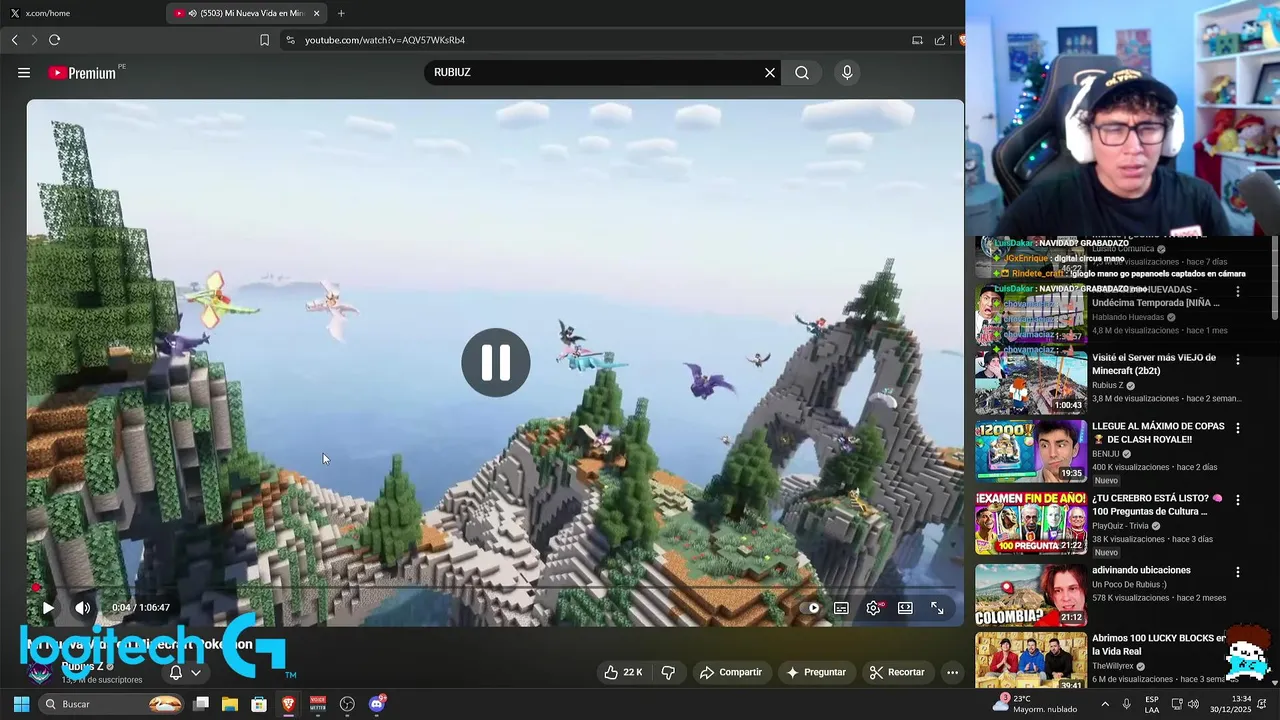
Task: Click the taskbar Buscar search box
Action: (x=113, y=704)
